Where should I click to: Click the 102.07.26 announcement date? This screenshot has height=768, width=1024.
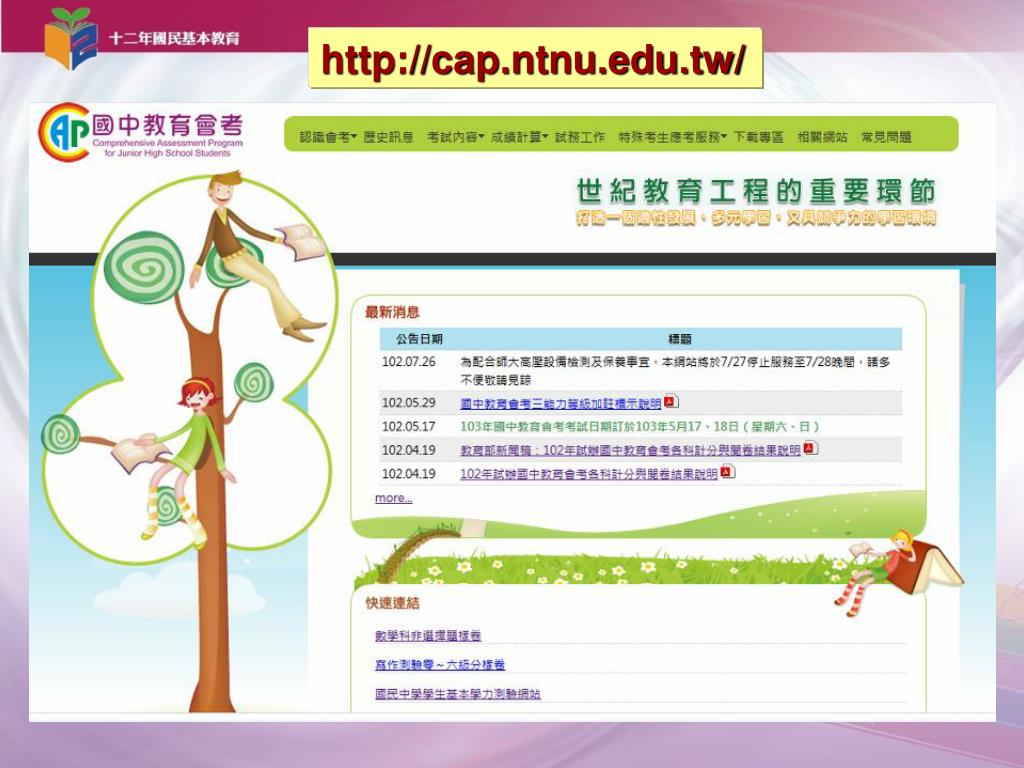(409, 362)
